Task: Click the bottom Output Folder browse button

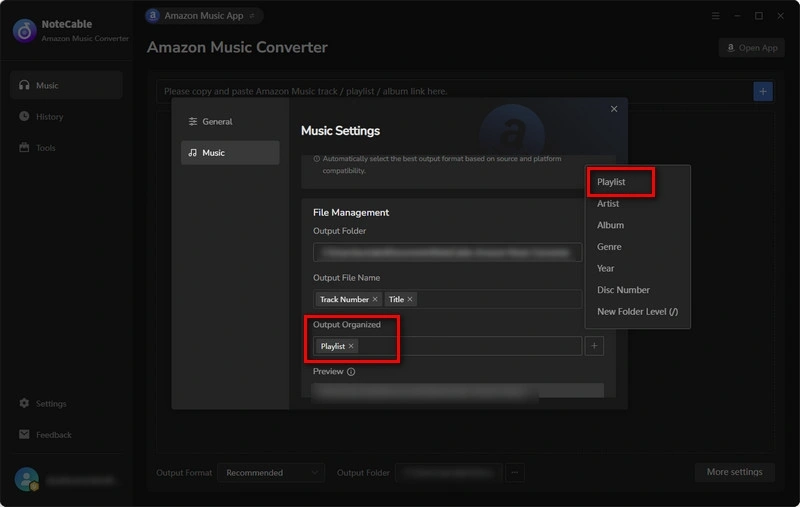Action: (x=515, y=473)
